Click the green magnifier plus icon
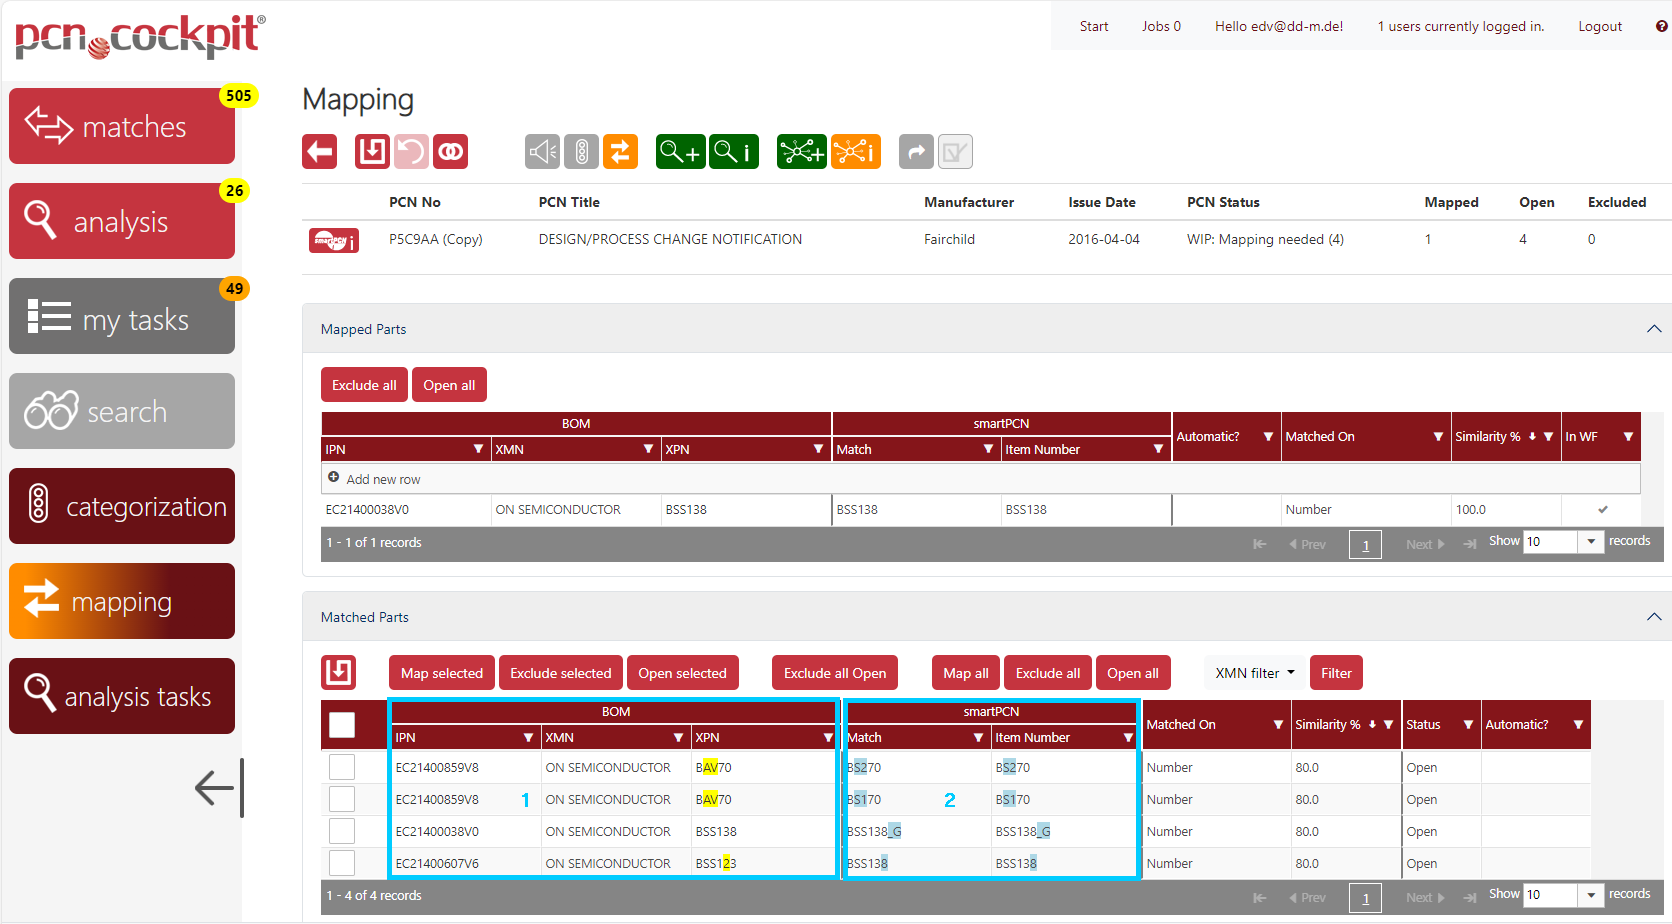 click(680, 152)
